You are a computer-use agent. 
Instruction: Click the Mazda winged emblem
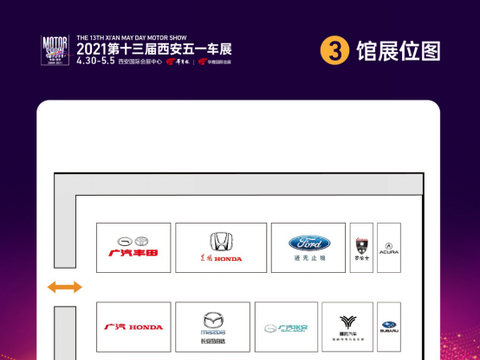point(213,320)
